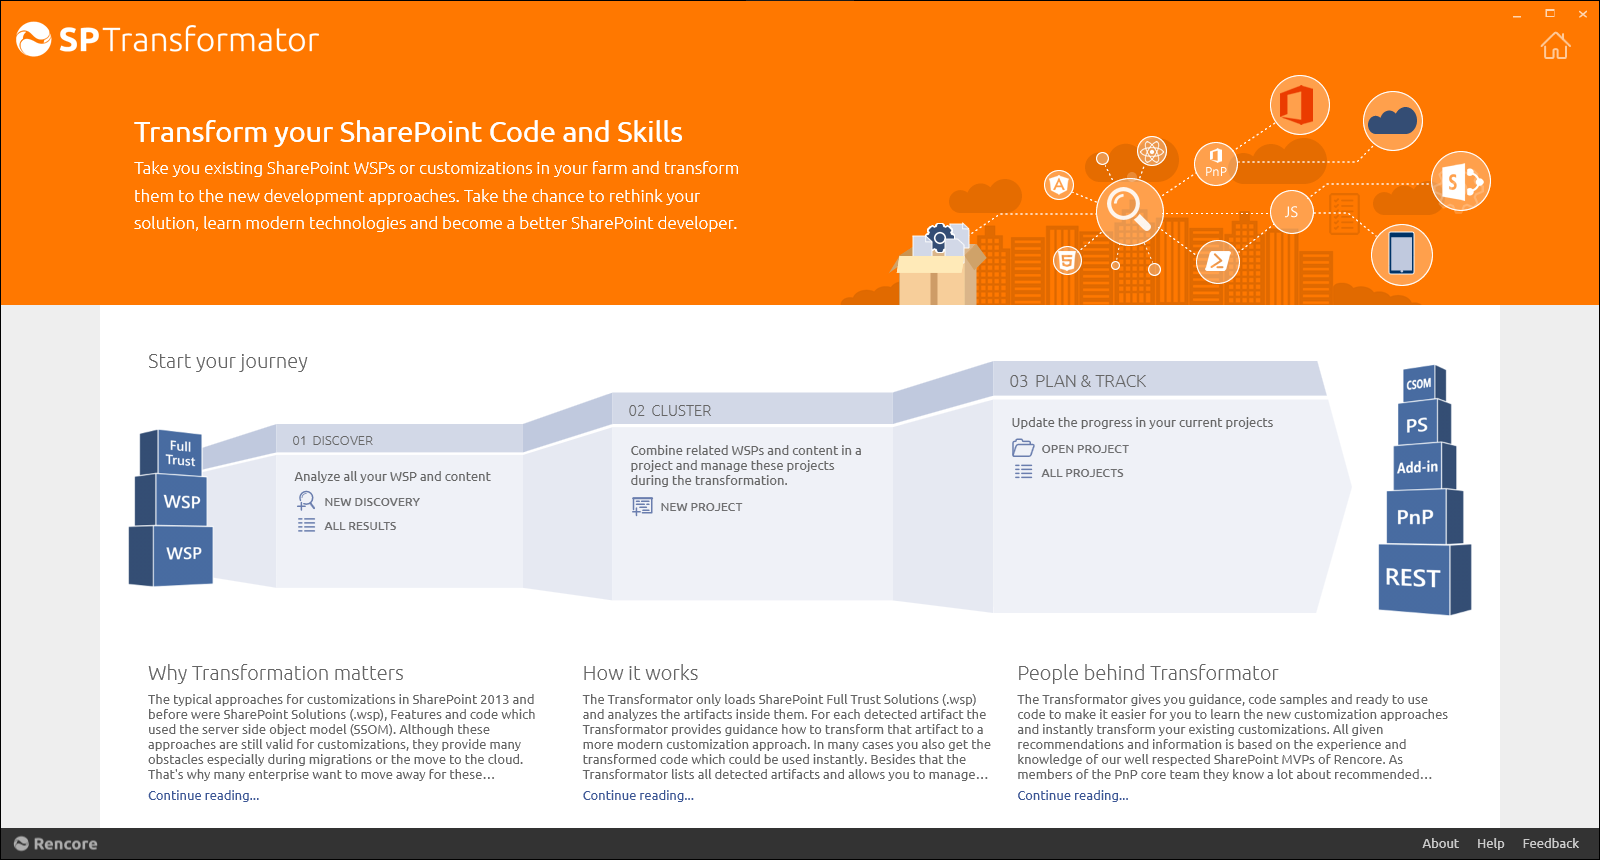Continue reading People behind Transformator
This screenshot has height=860, width=1600.
point(1073,796)
